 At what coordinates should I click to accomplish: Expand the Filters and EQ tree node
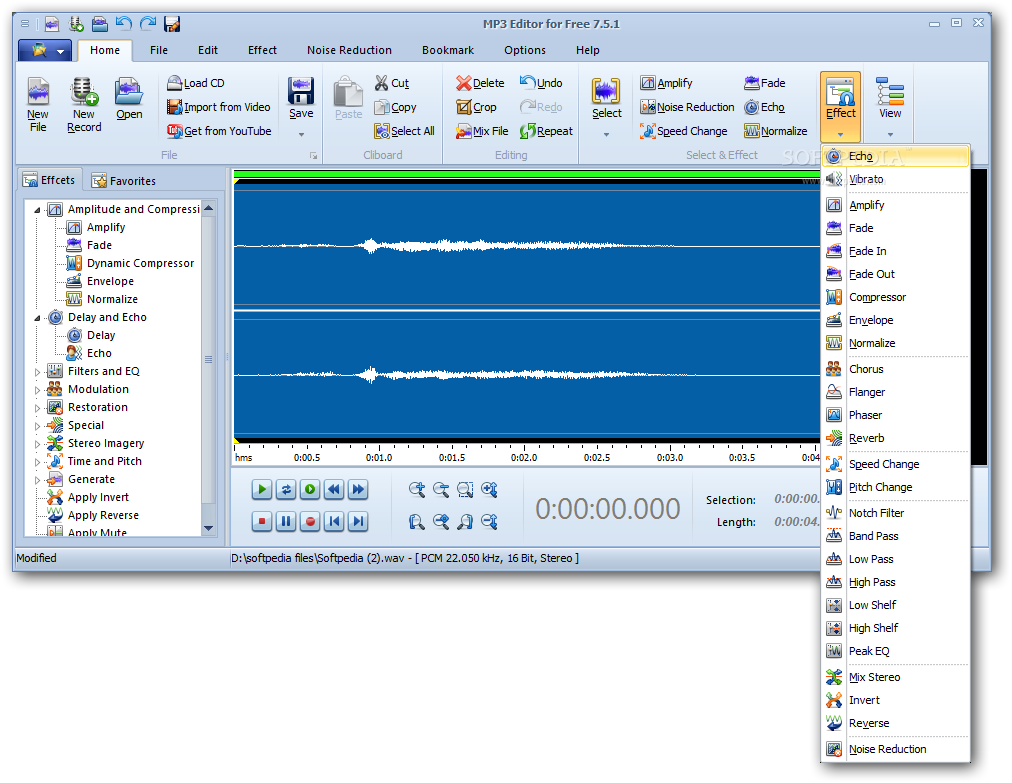(37, 372)
